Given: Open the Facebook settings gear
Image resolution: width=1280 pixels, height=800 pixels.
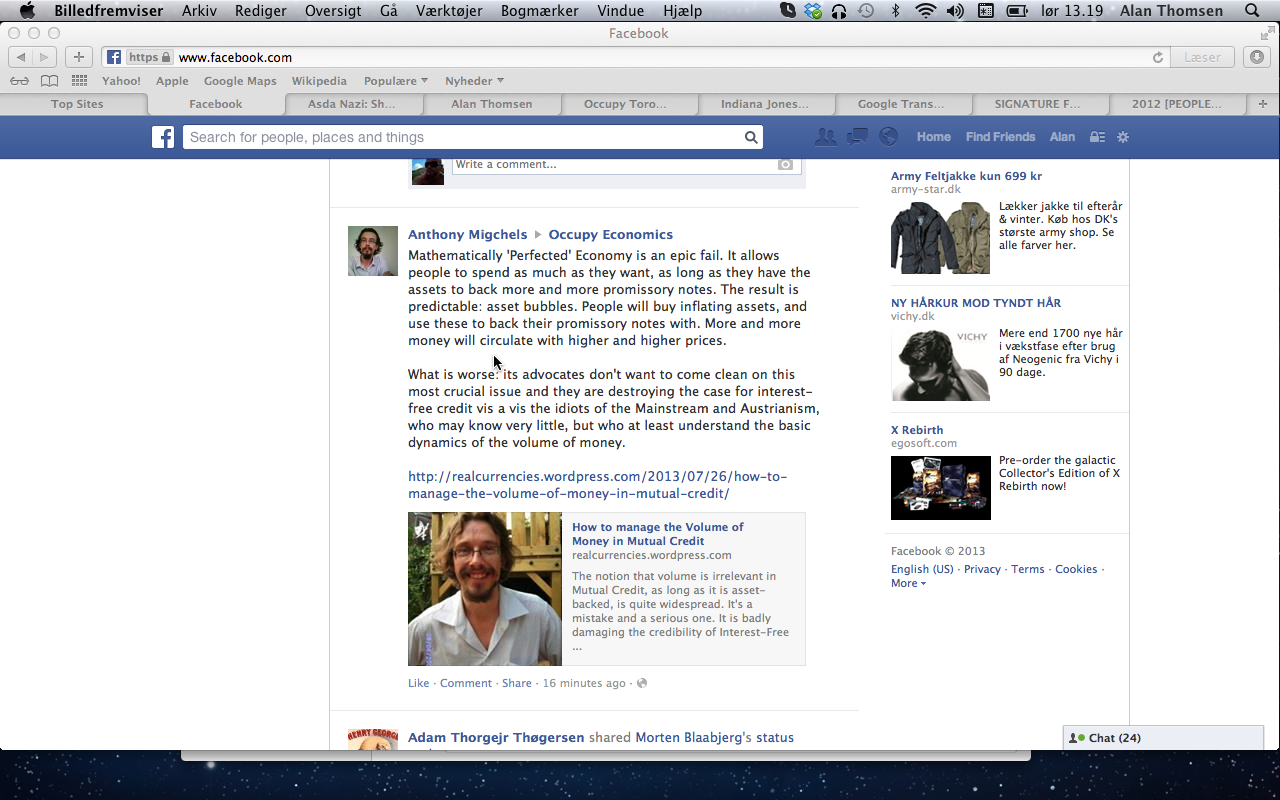Looking at the screenshot, I should point(1123,137).
